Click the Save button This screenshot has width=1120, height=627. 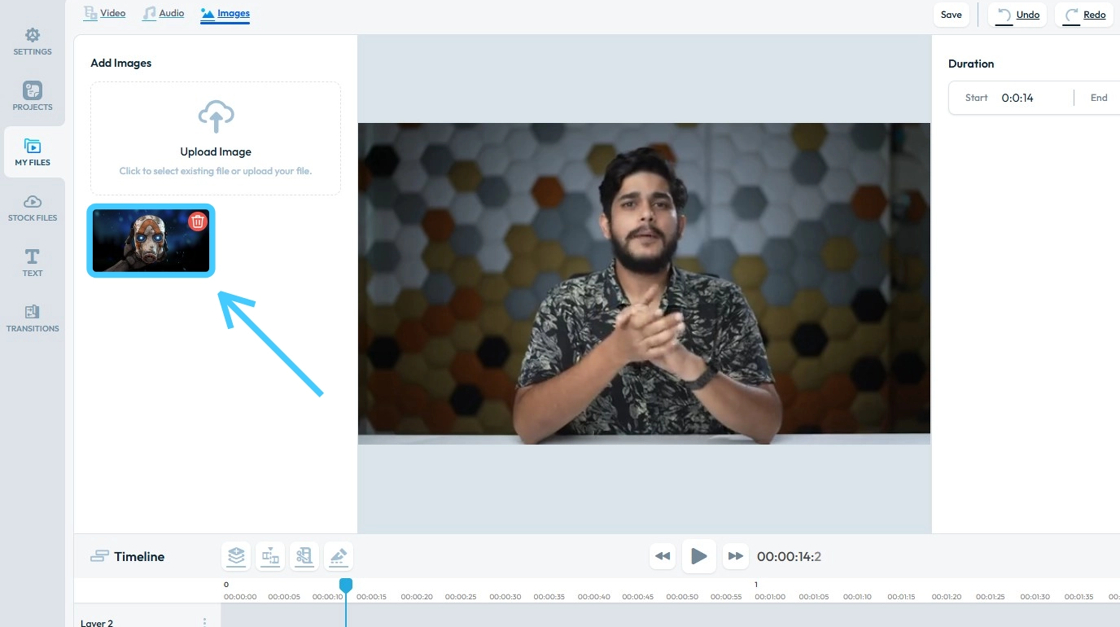(951, 14)
